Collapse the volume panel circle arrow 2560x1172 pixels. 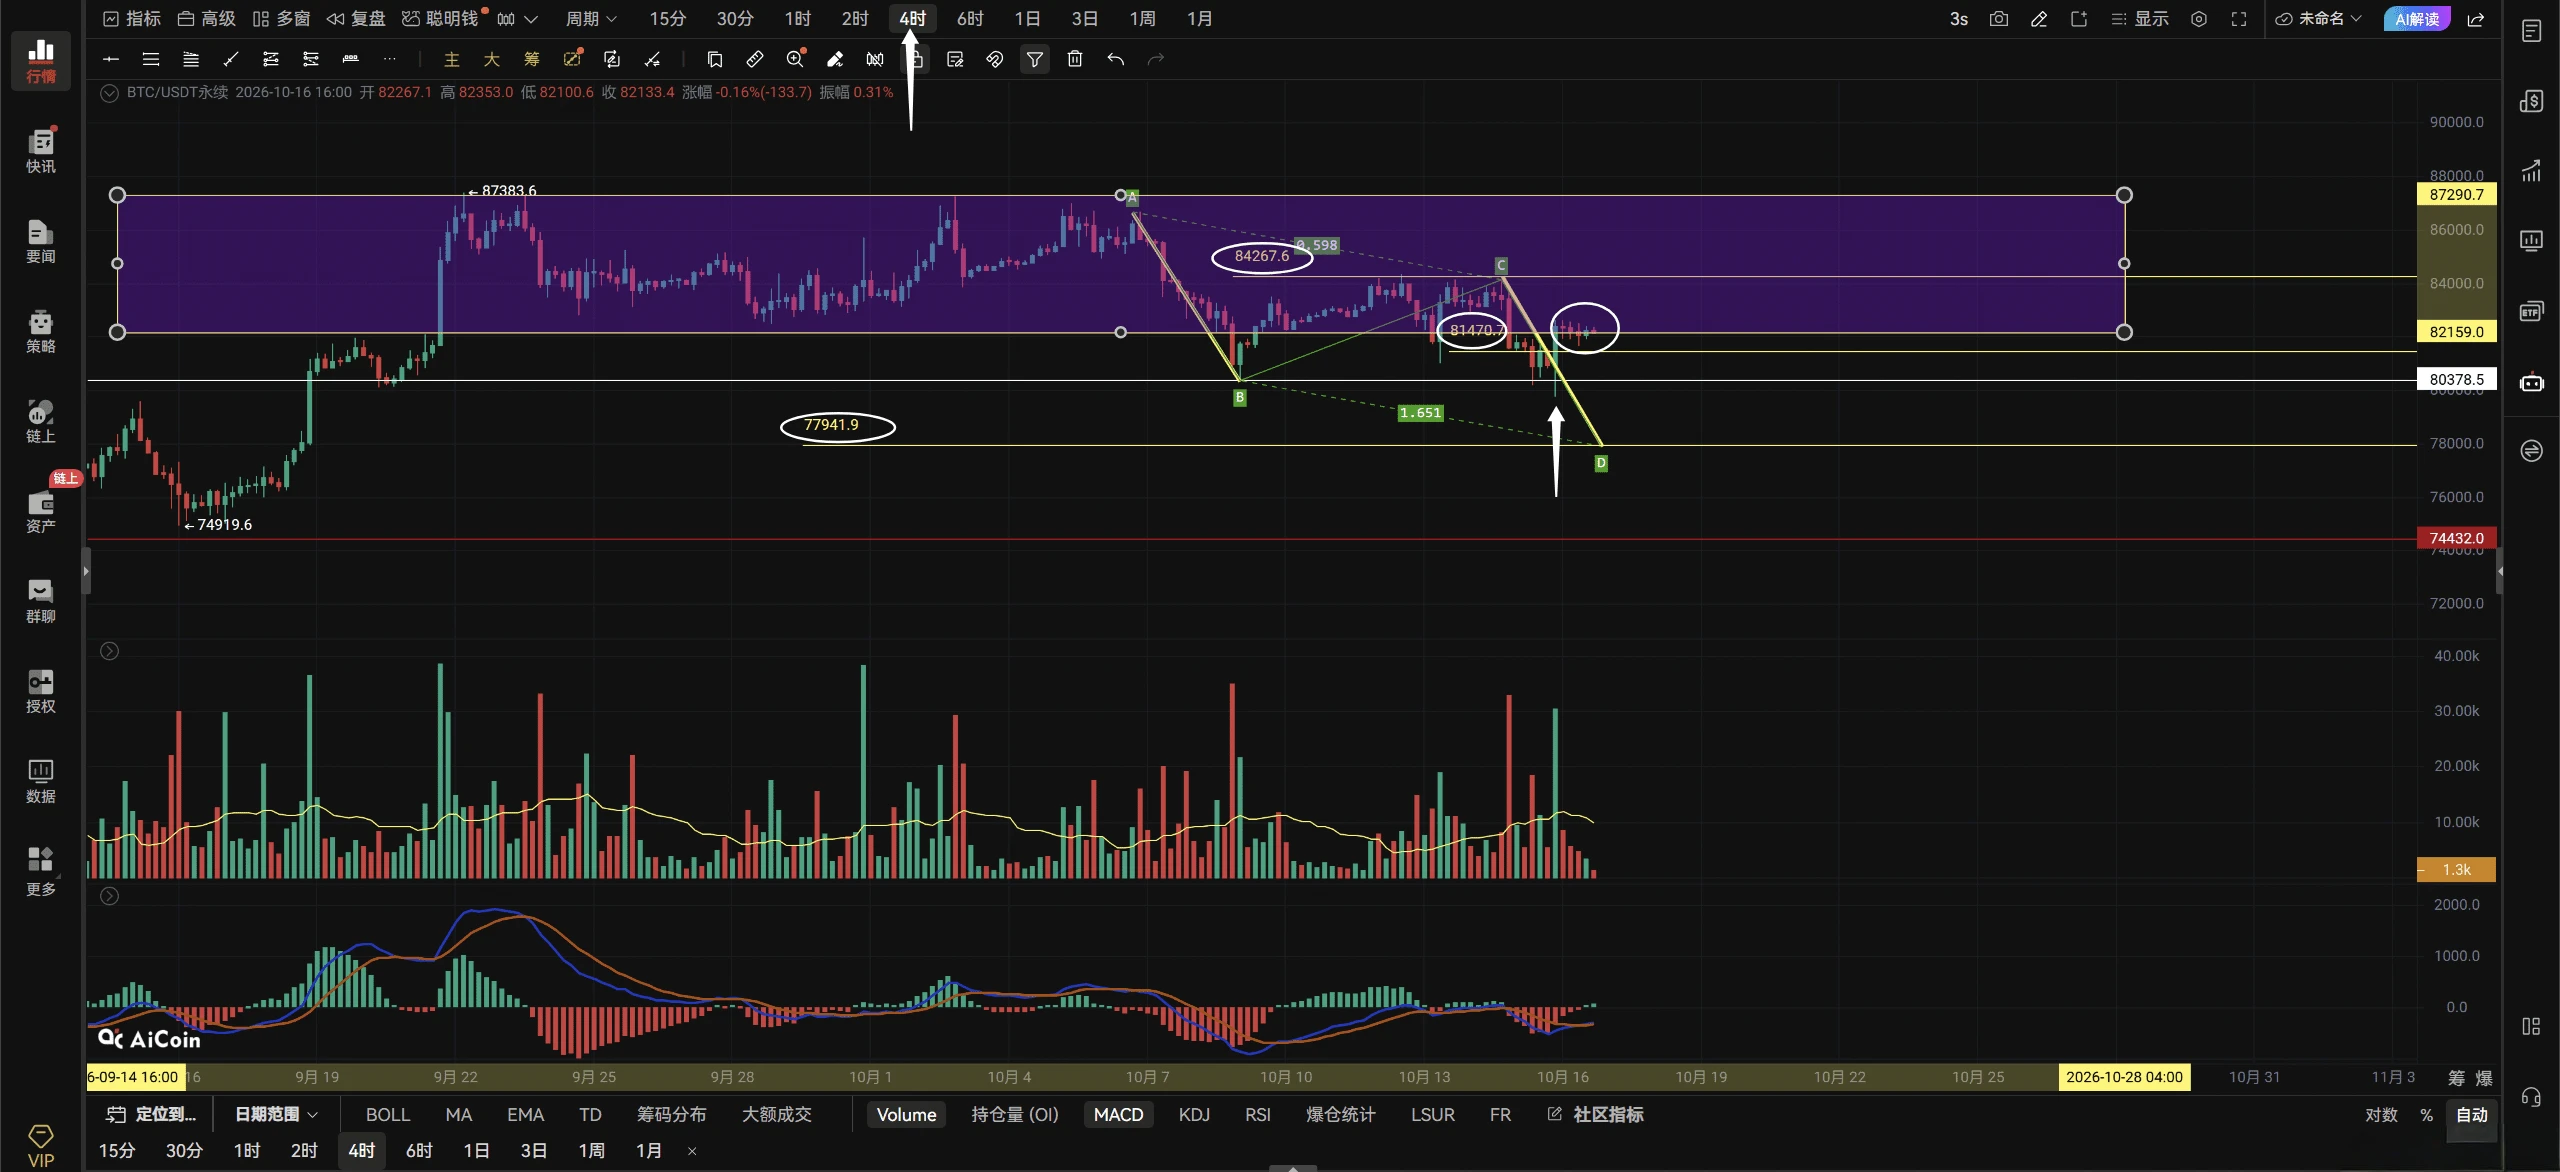coord(110,651)
